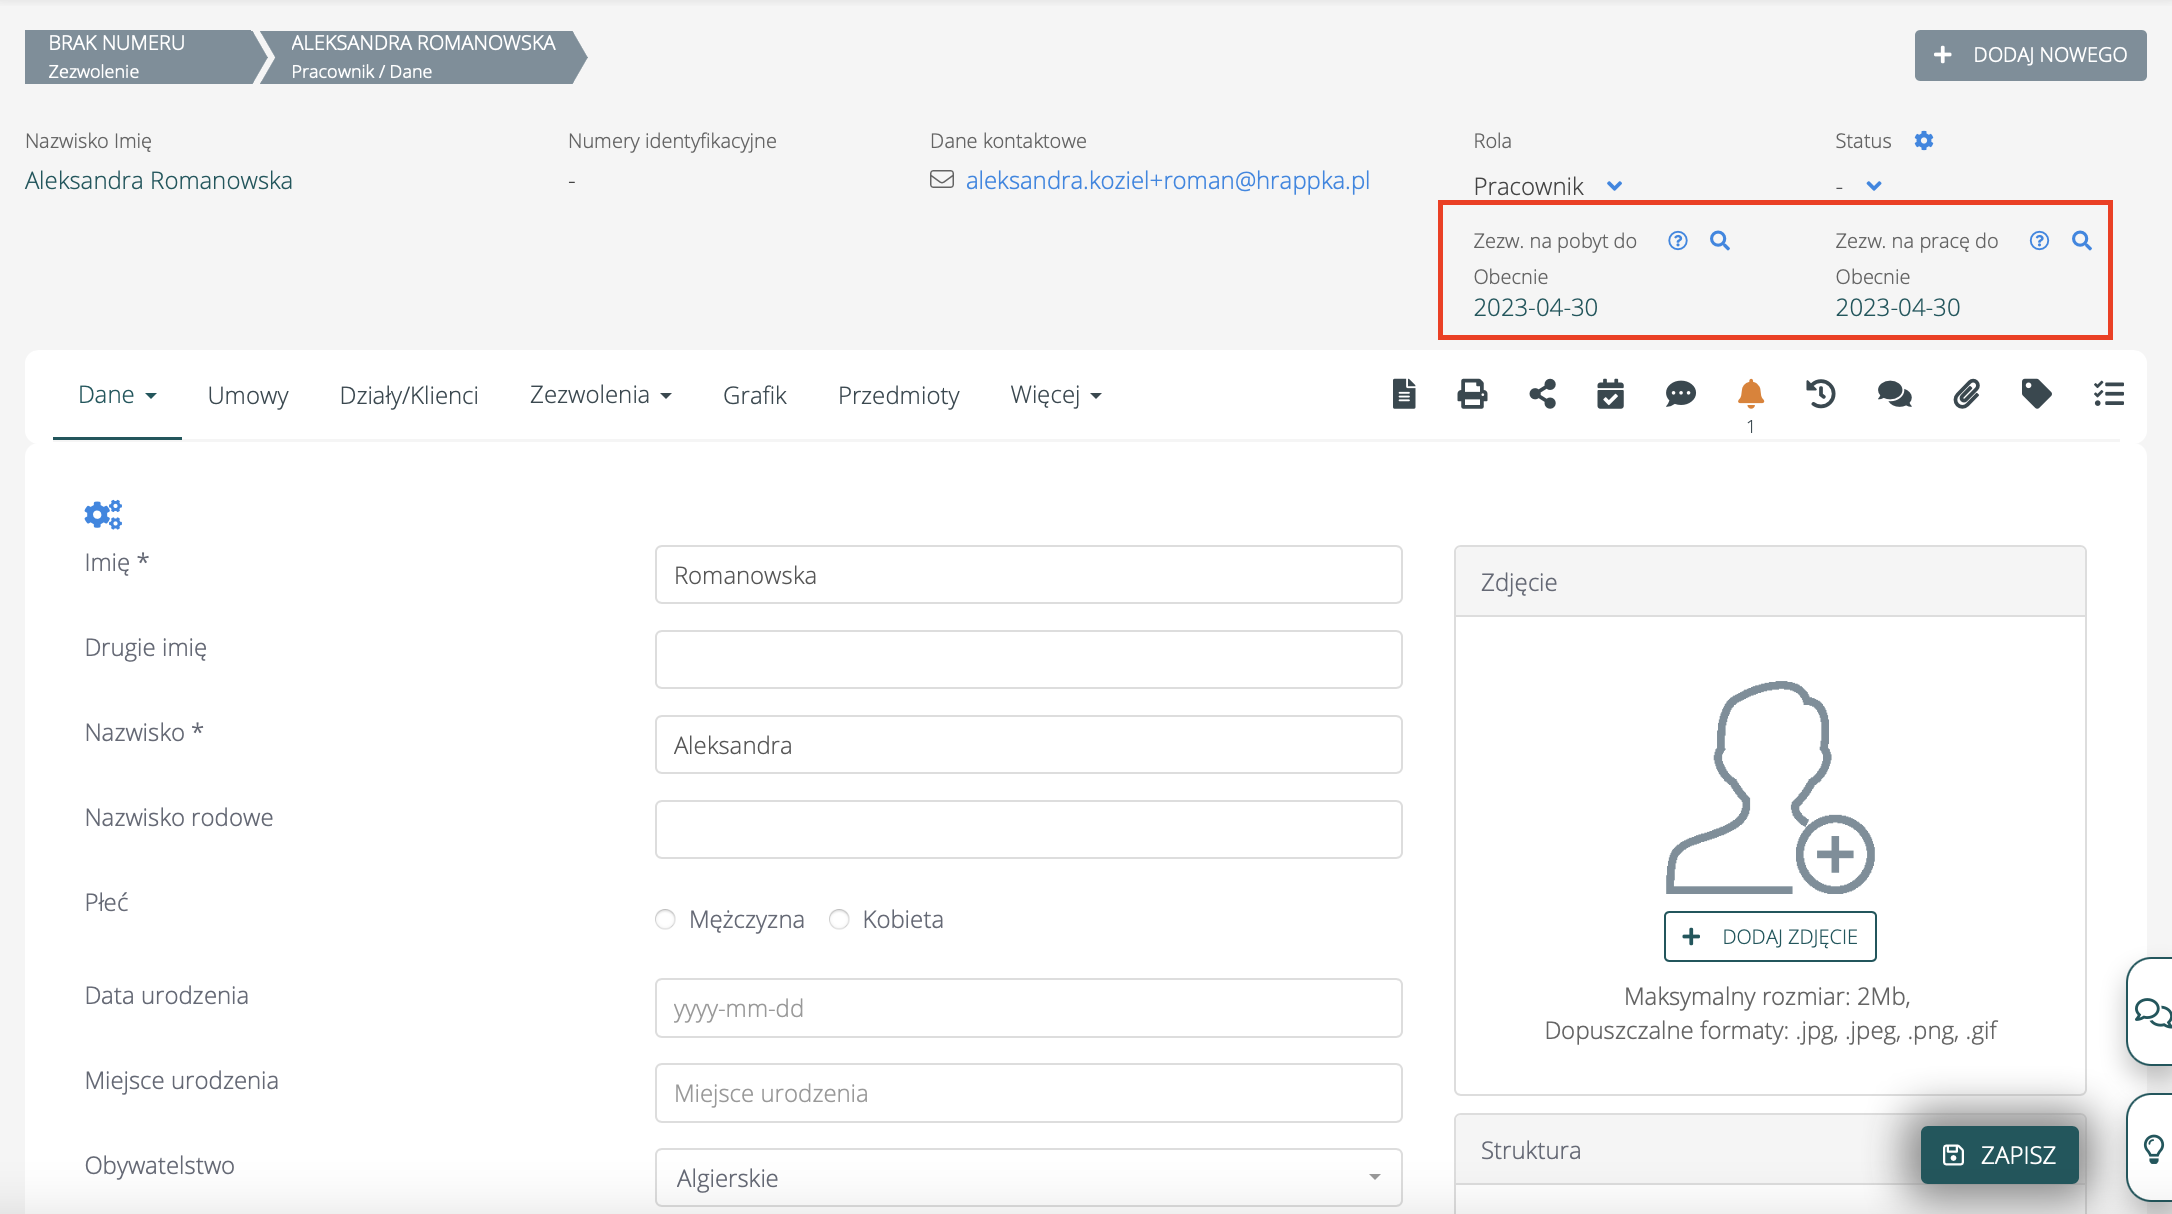Select the Kobieta radio button
This screenshot has width=2172, height=1214.
point(839,919)
